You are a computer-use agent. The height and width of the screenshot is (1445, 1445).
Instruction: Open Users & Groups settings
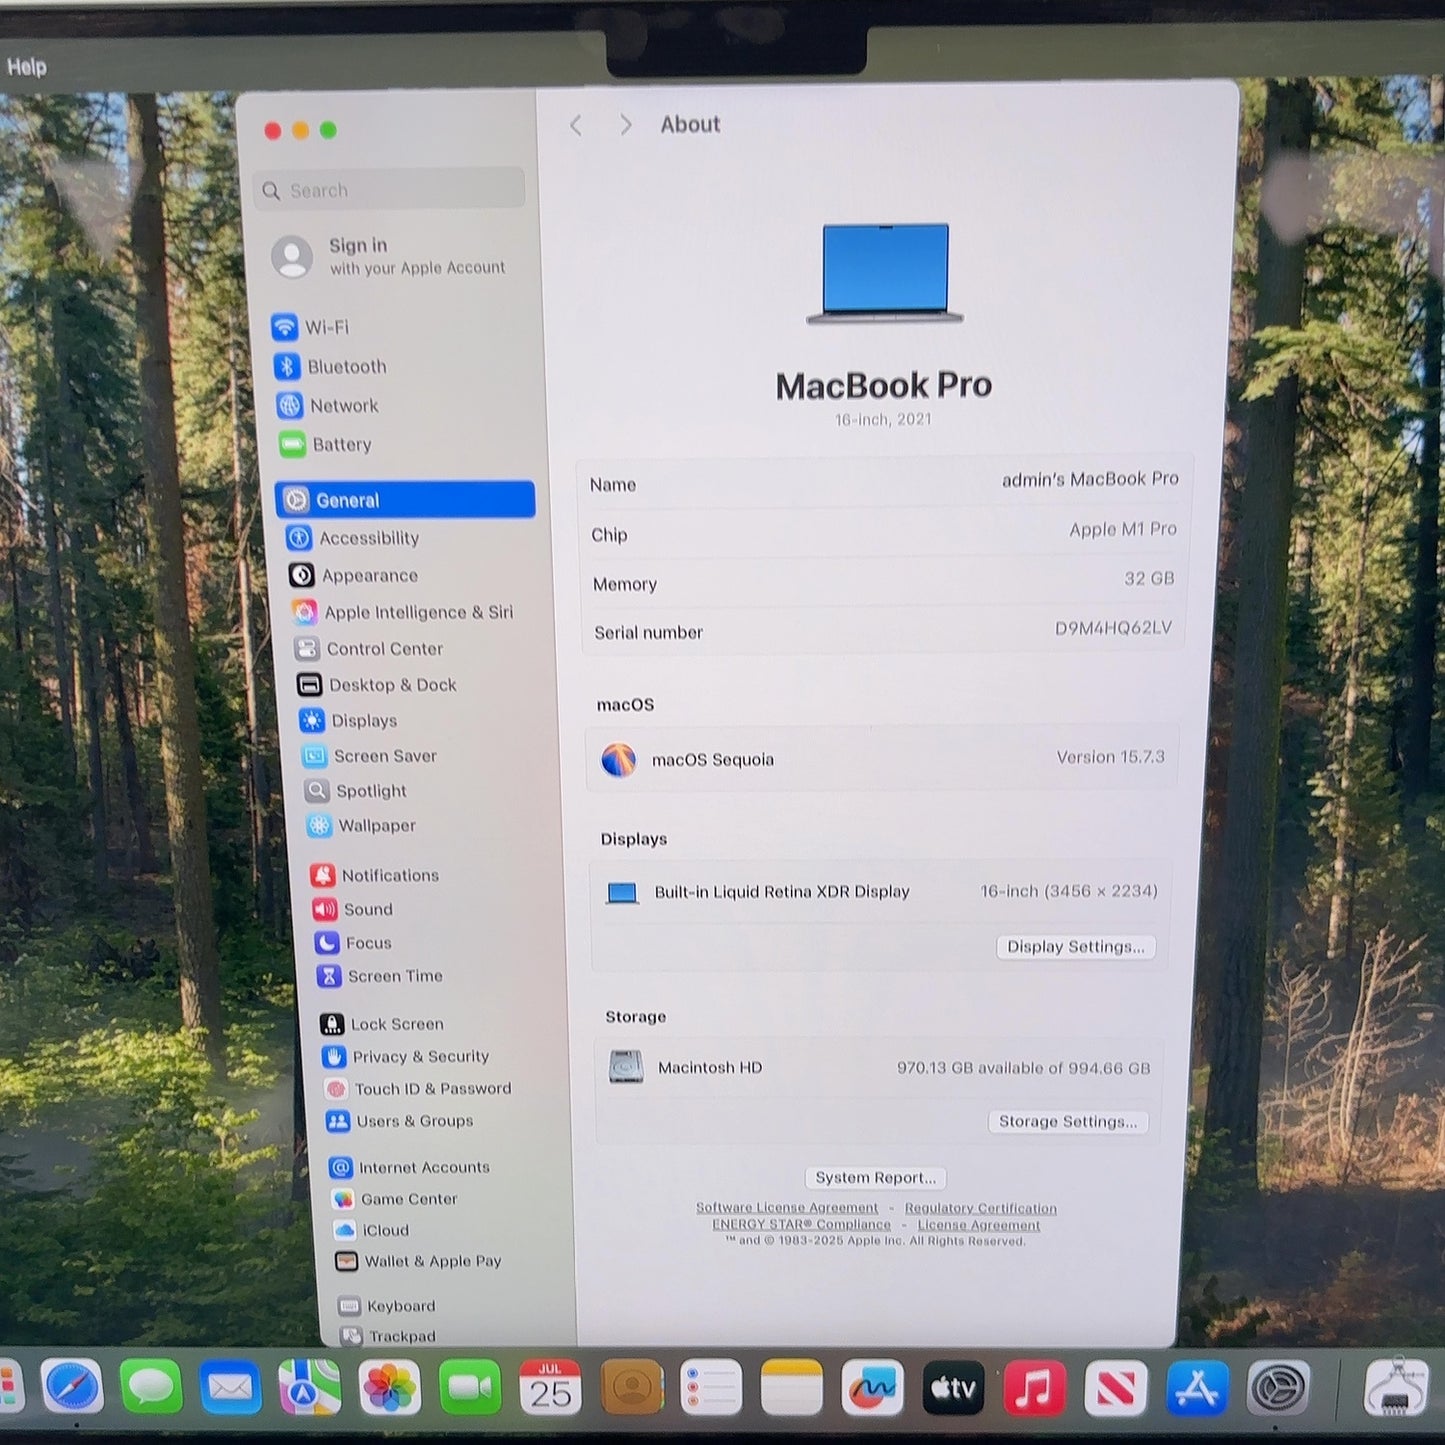(400, 1121)
